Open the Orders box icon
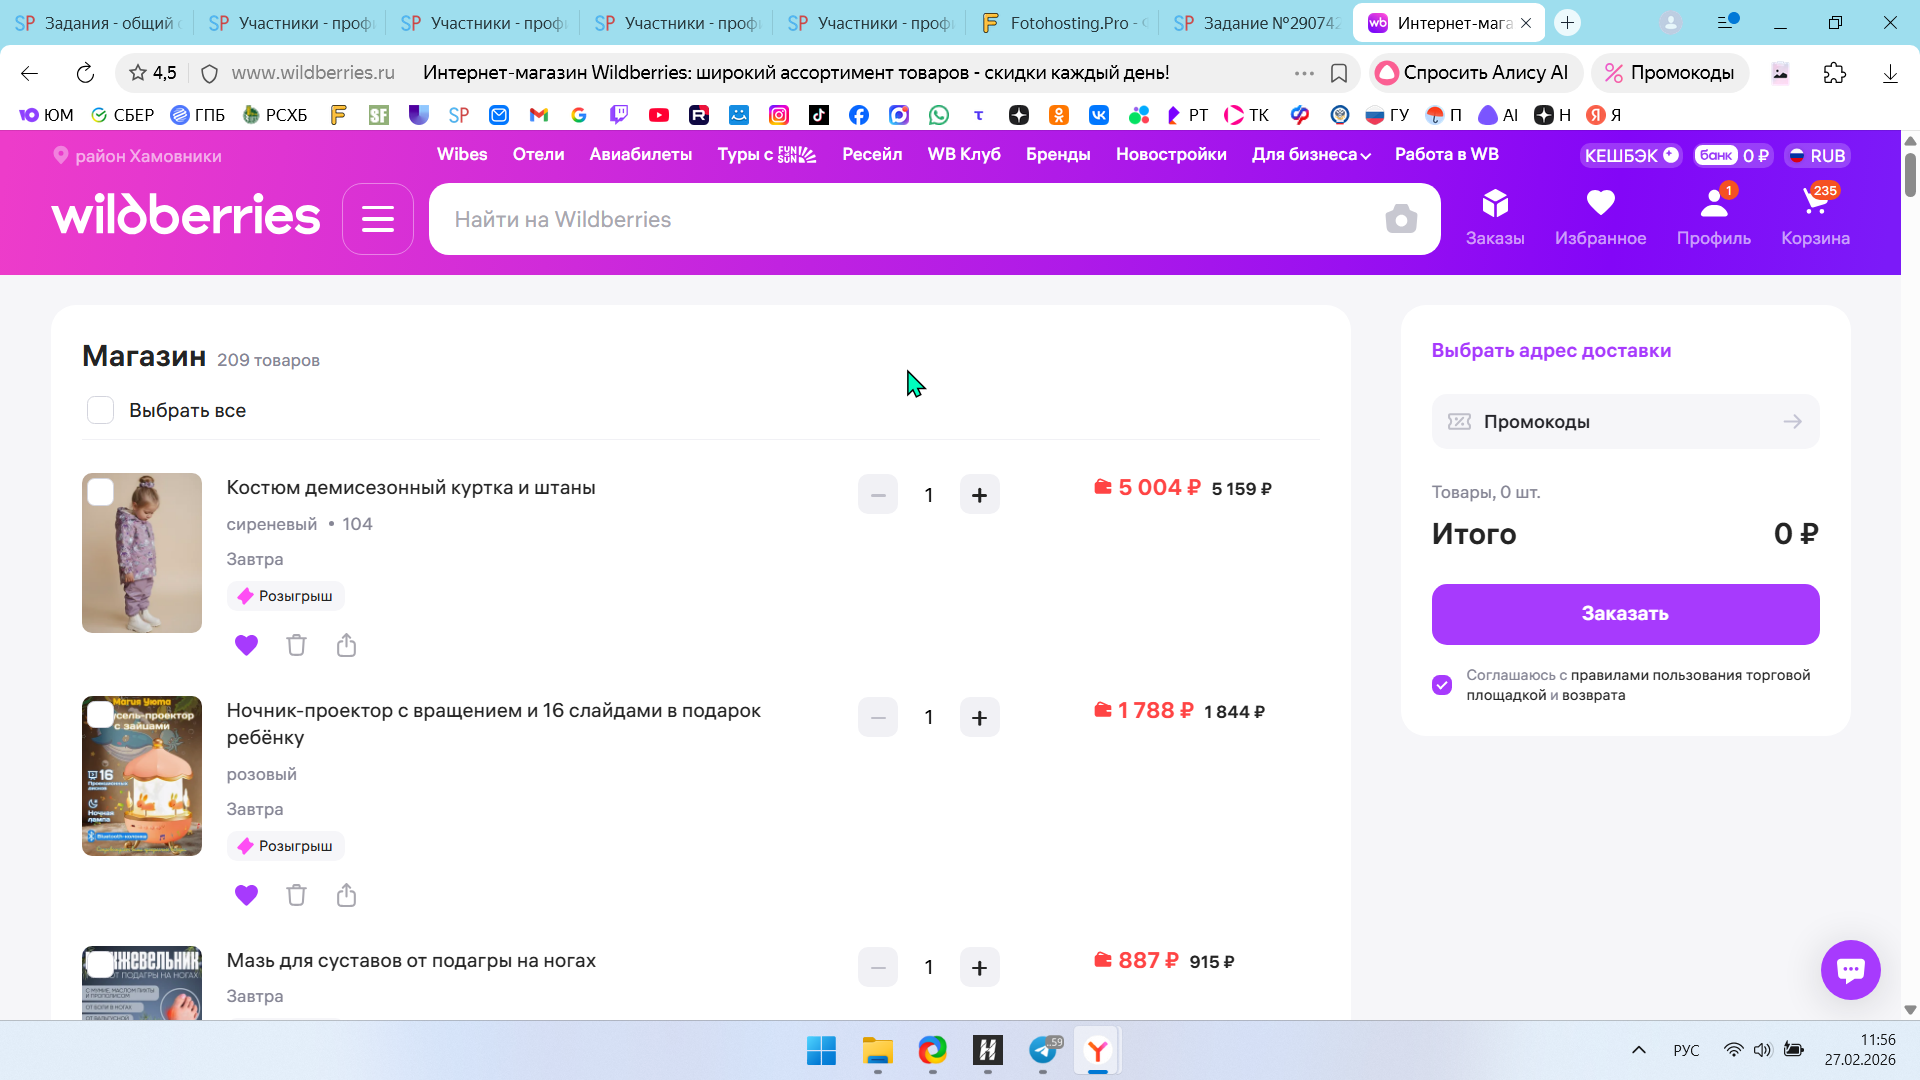 pos(1495,215)
